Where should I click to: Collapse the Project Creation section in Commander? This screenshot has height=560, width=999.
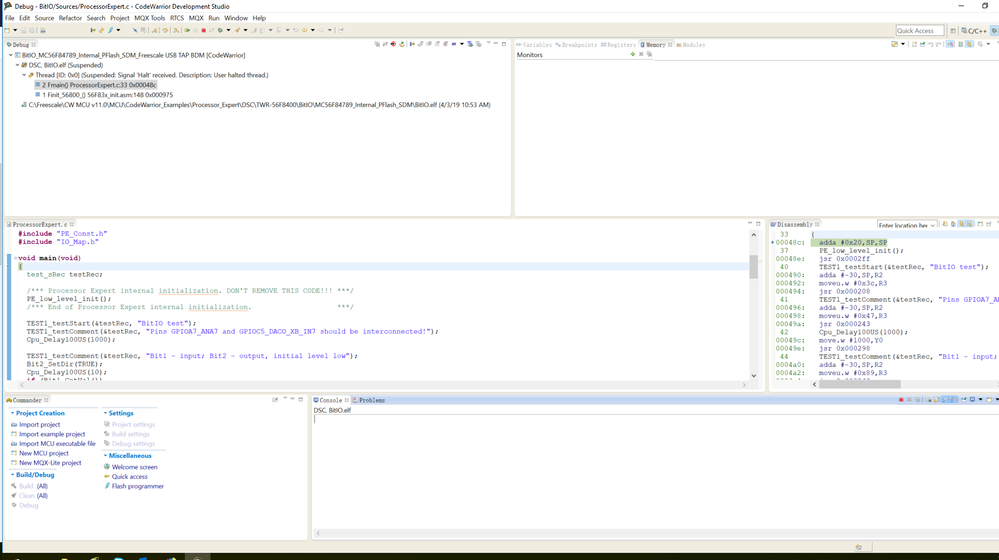coord(12,413)
